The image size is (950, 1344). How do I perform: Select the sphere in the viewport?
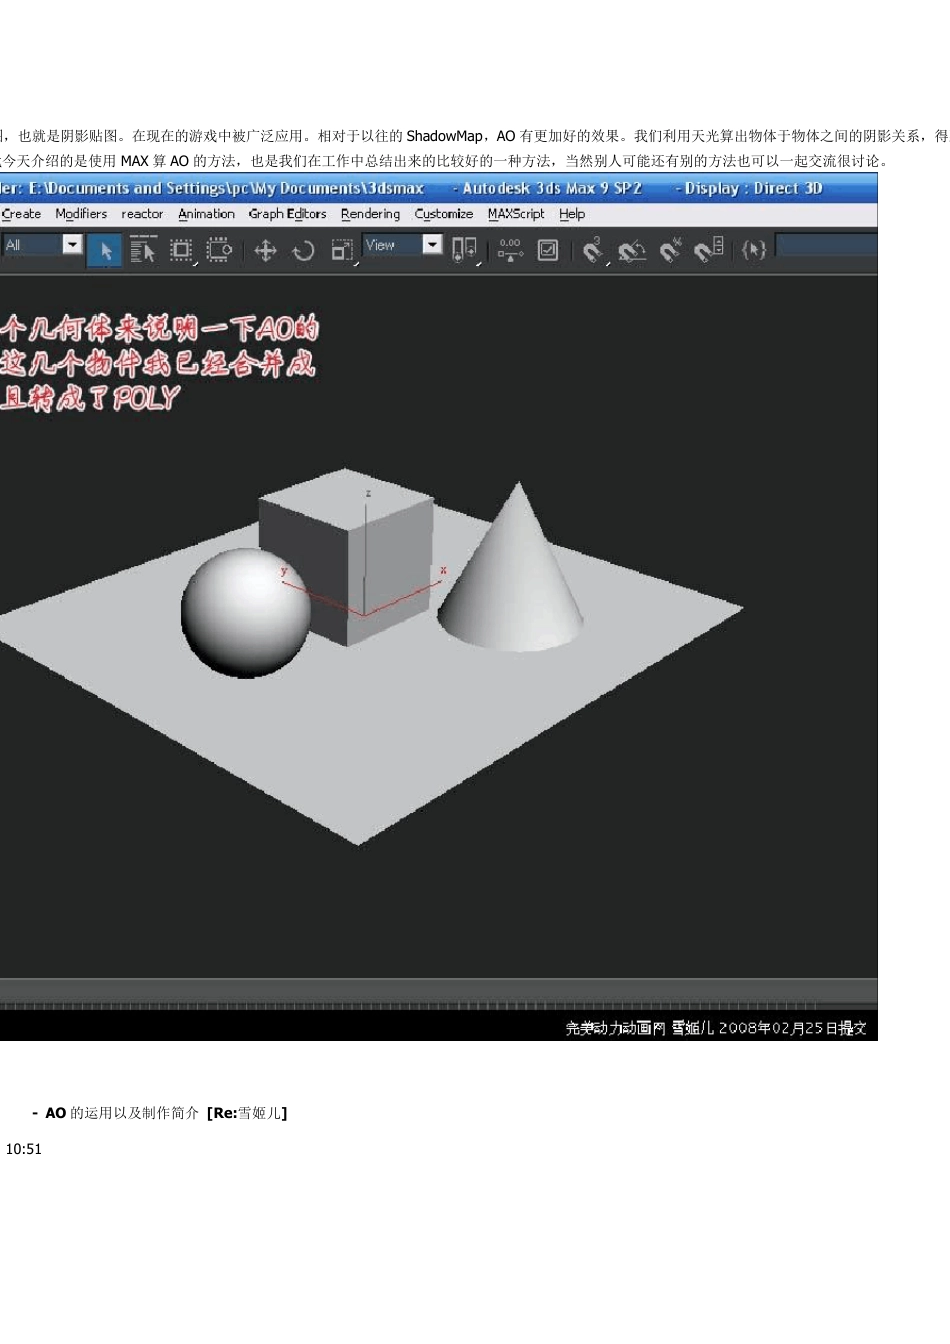point(245,612)
